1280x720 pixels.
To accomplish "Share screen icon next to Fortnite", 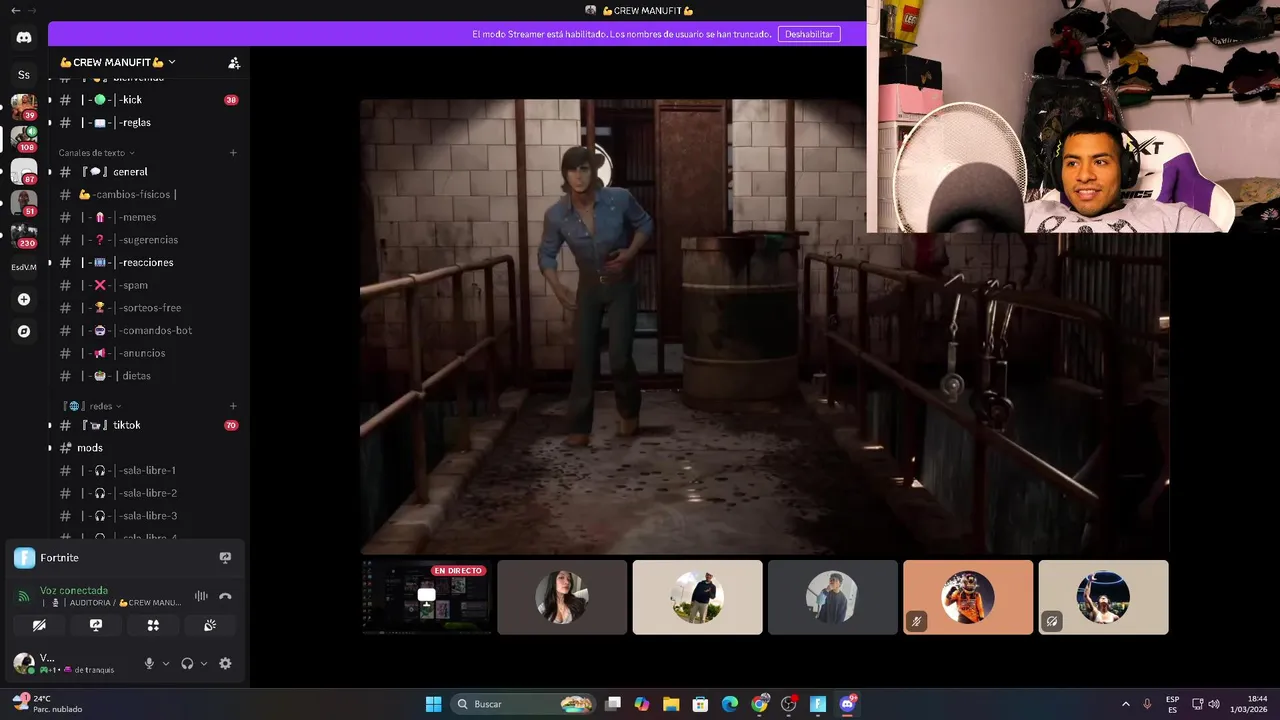I will click(x=225, y=558).
